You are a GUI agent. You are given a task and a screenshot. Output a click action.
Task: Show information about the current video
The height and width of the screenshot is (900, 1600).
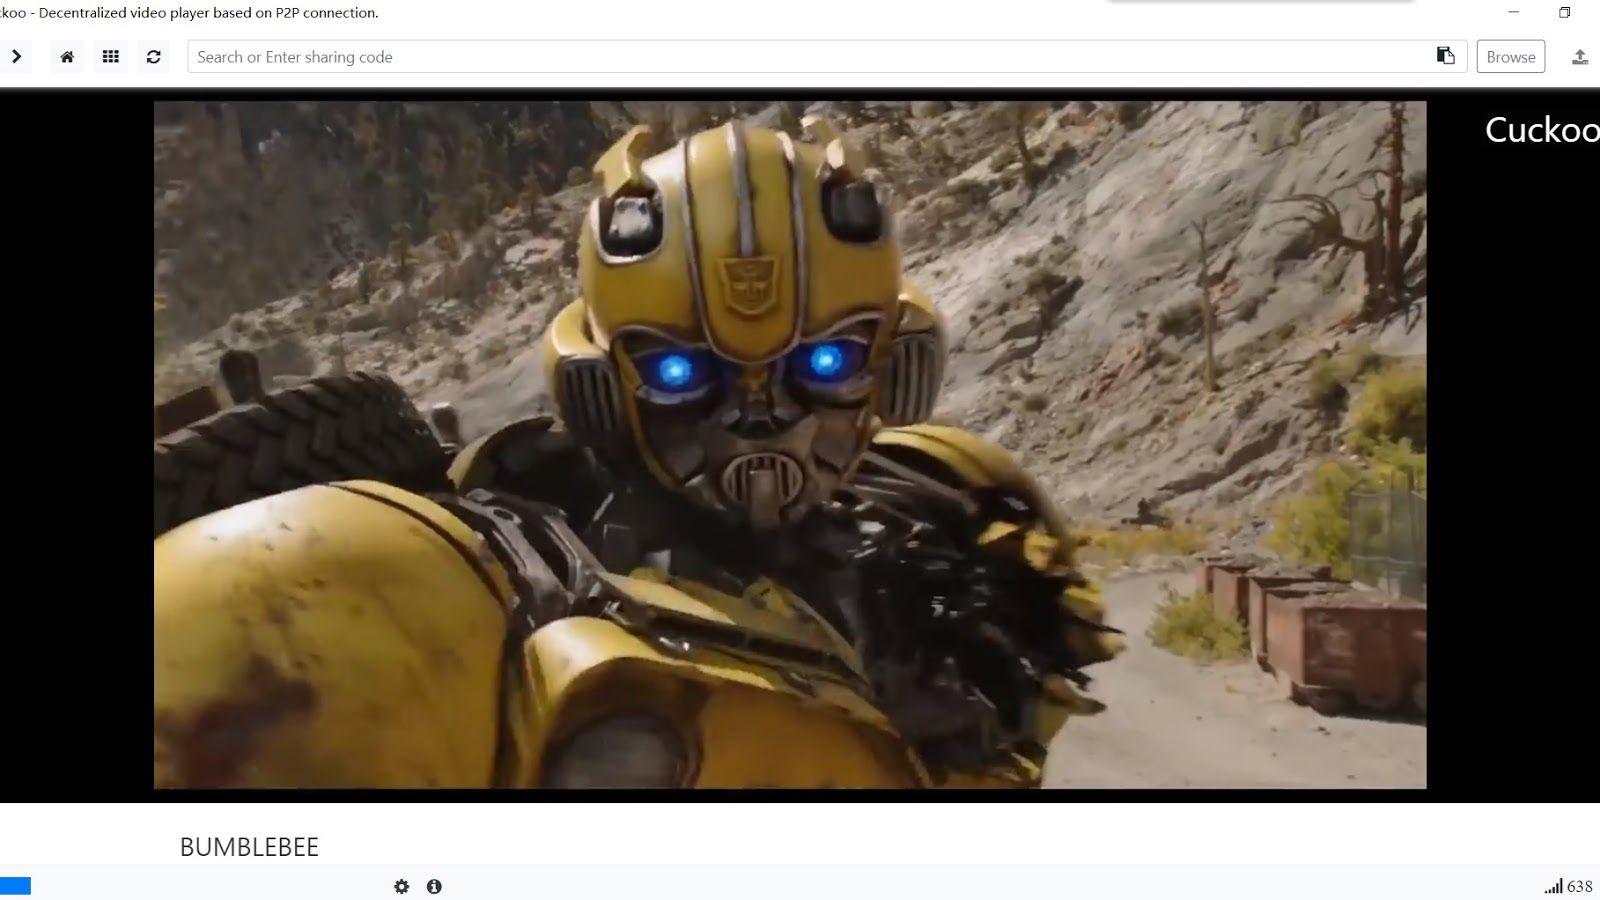point(435,886)
